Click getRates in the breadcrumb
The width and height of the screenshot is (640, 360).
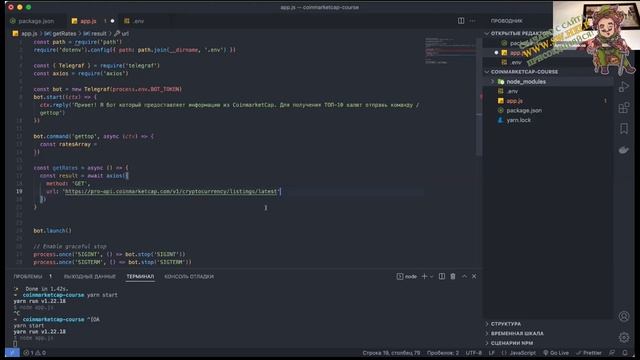64,33
